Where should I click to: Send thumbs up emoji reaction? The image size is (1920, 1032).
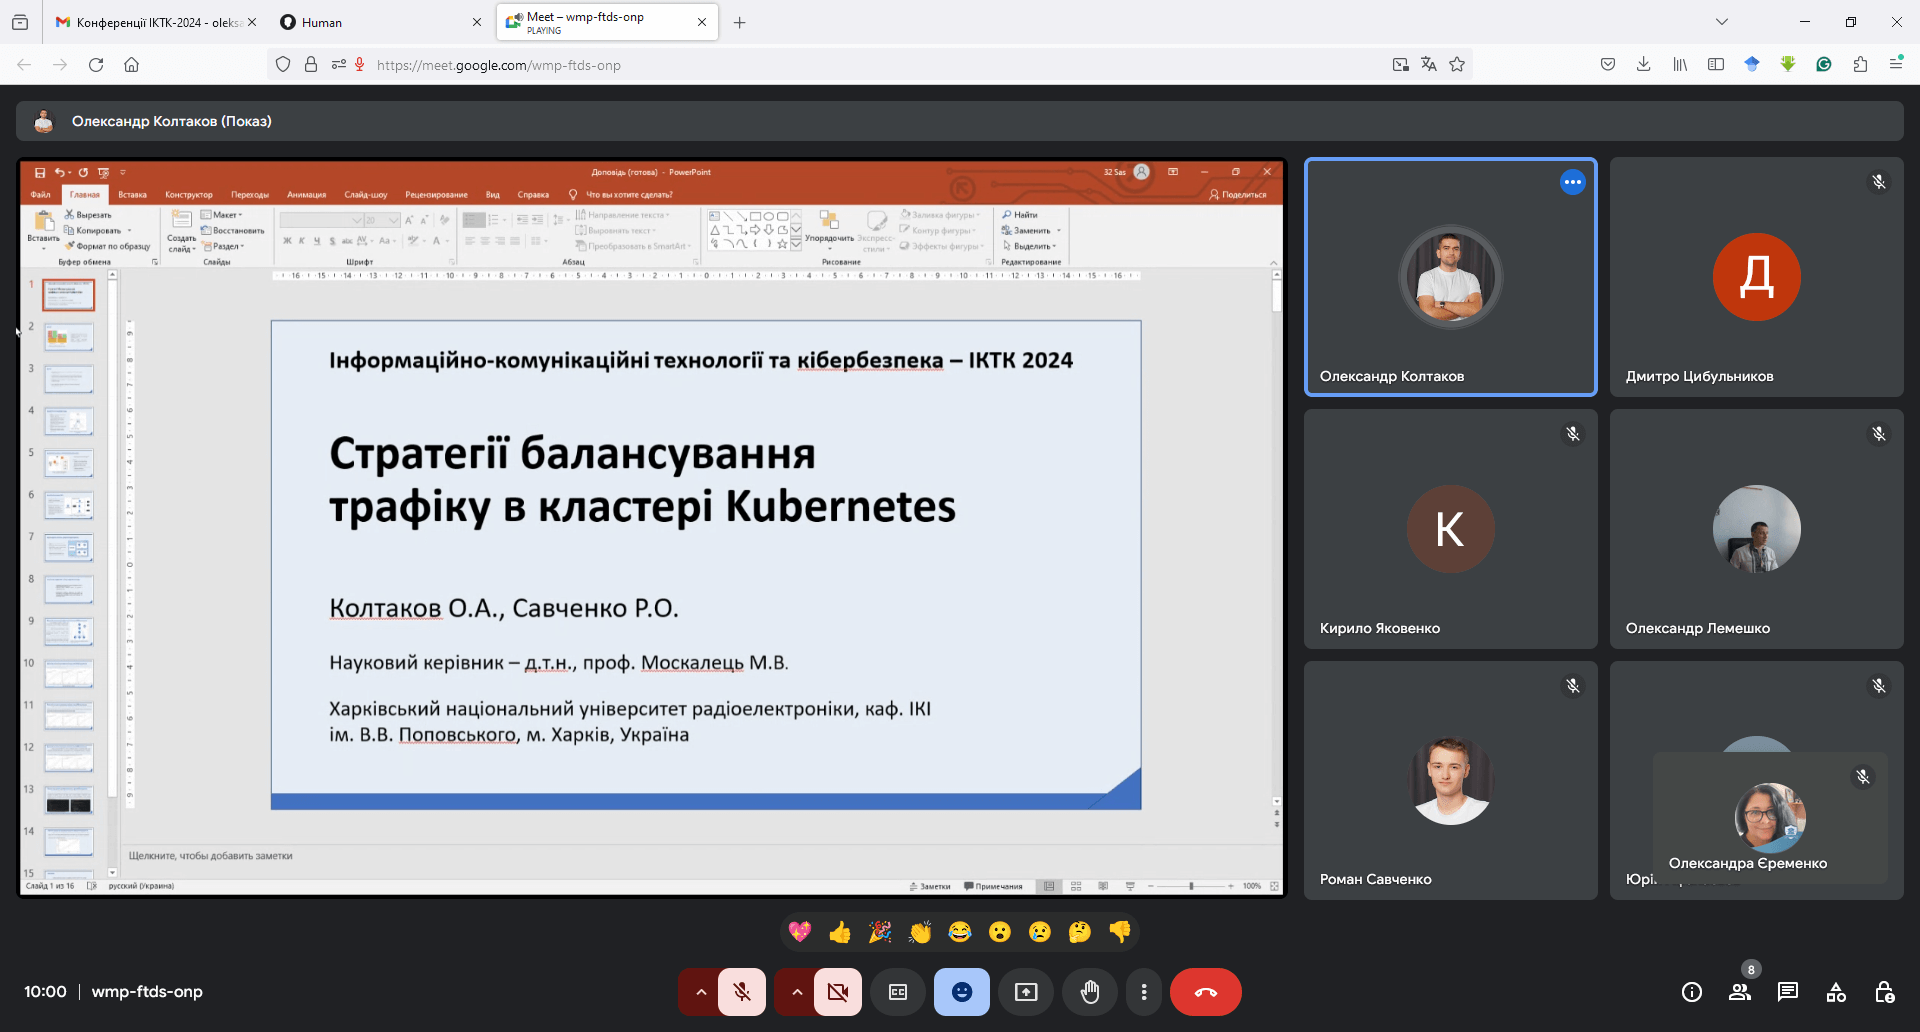[840, 932]
